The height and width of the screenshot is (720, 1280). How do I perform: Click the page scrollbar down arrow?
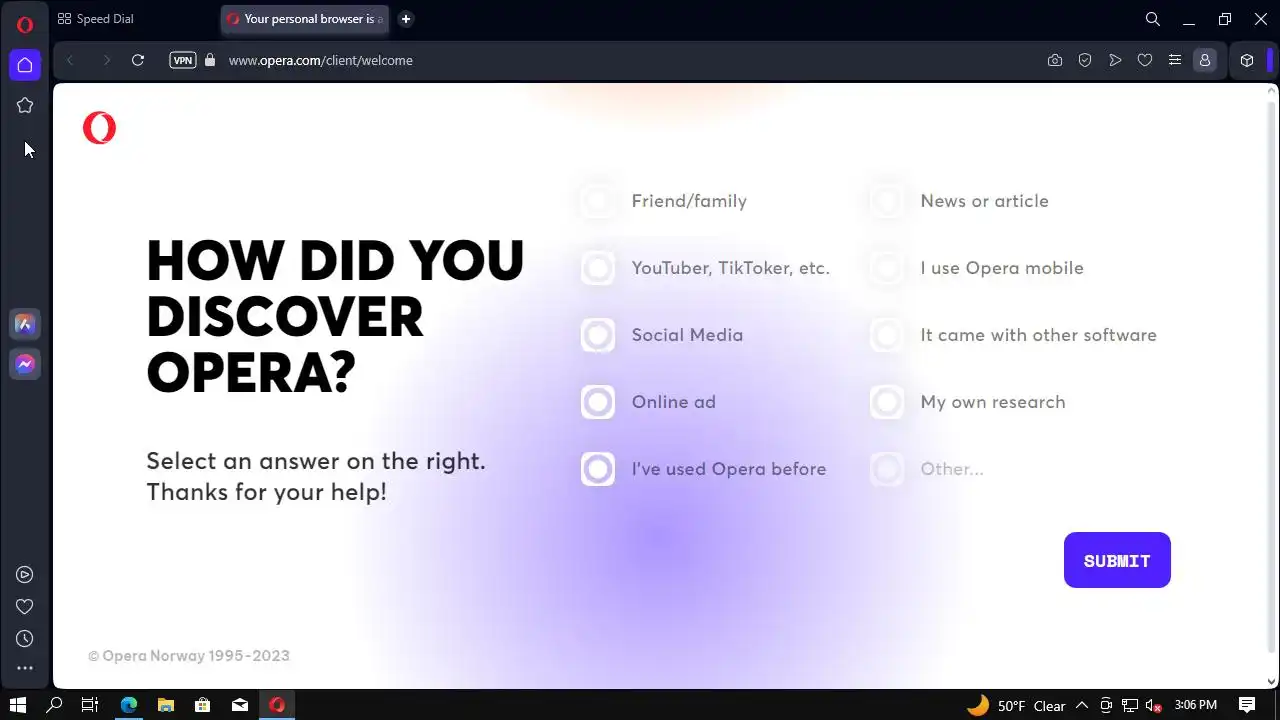point(1272,681)
